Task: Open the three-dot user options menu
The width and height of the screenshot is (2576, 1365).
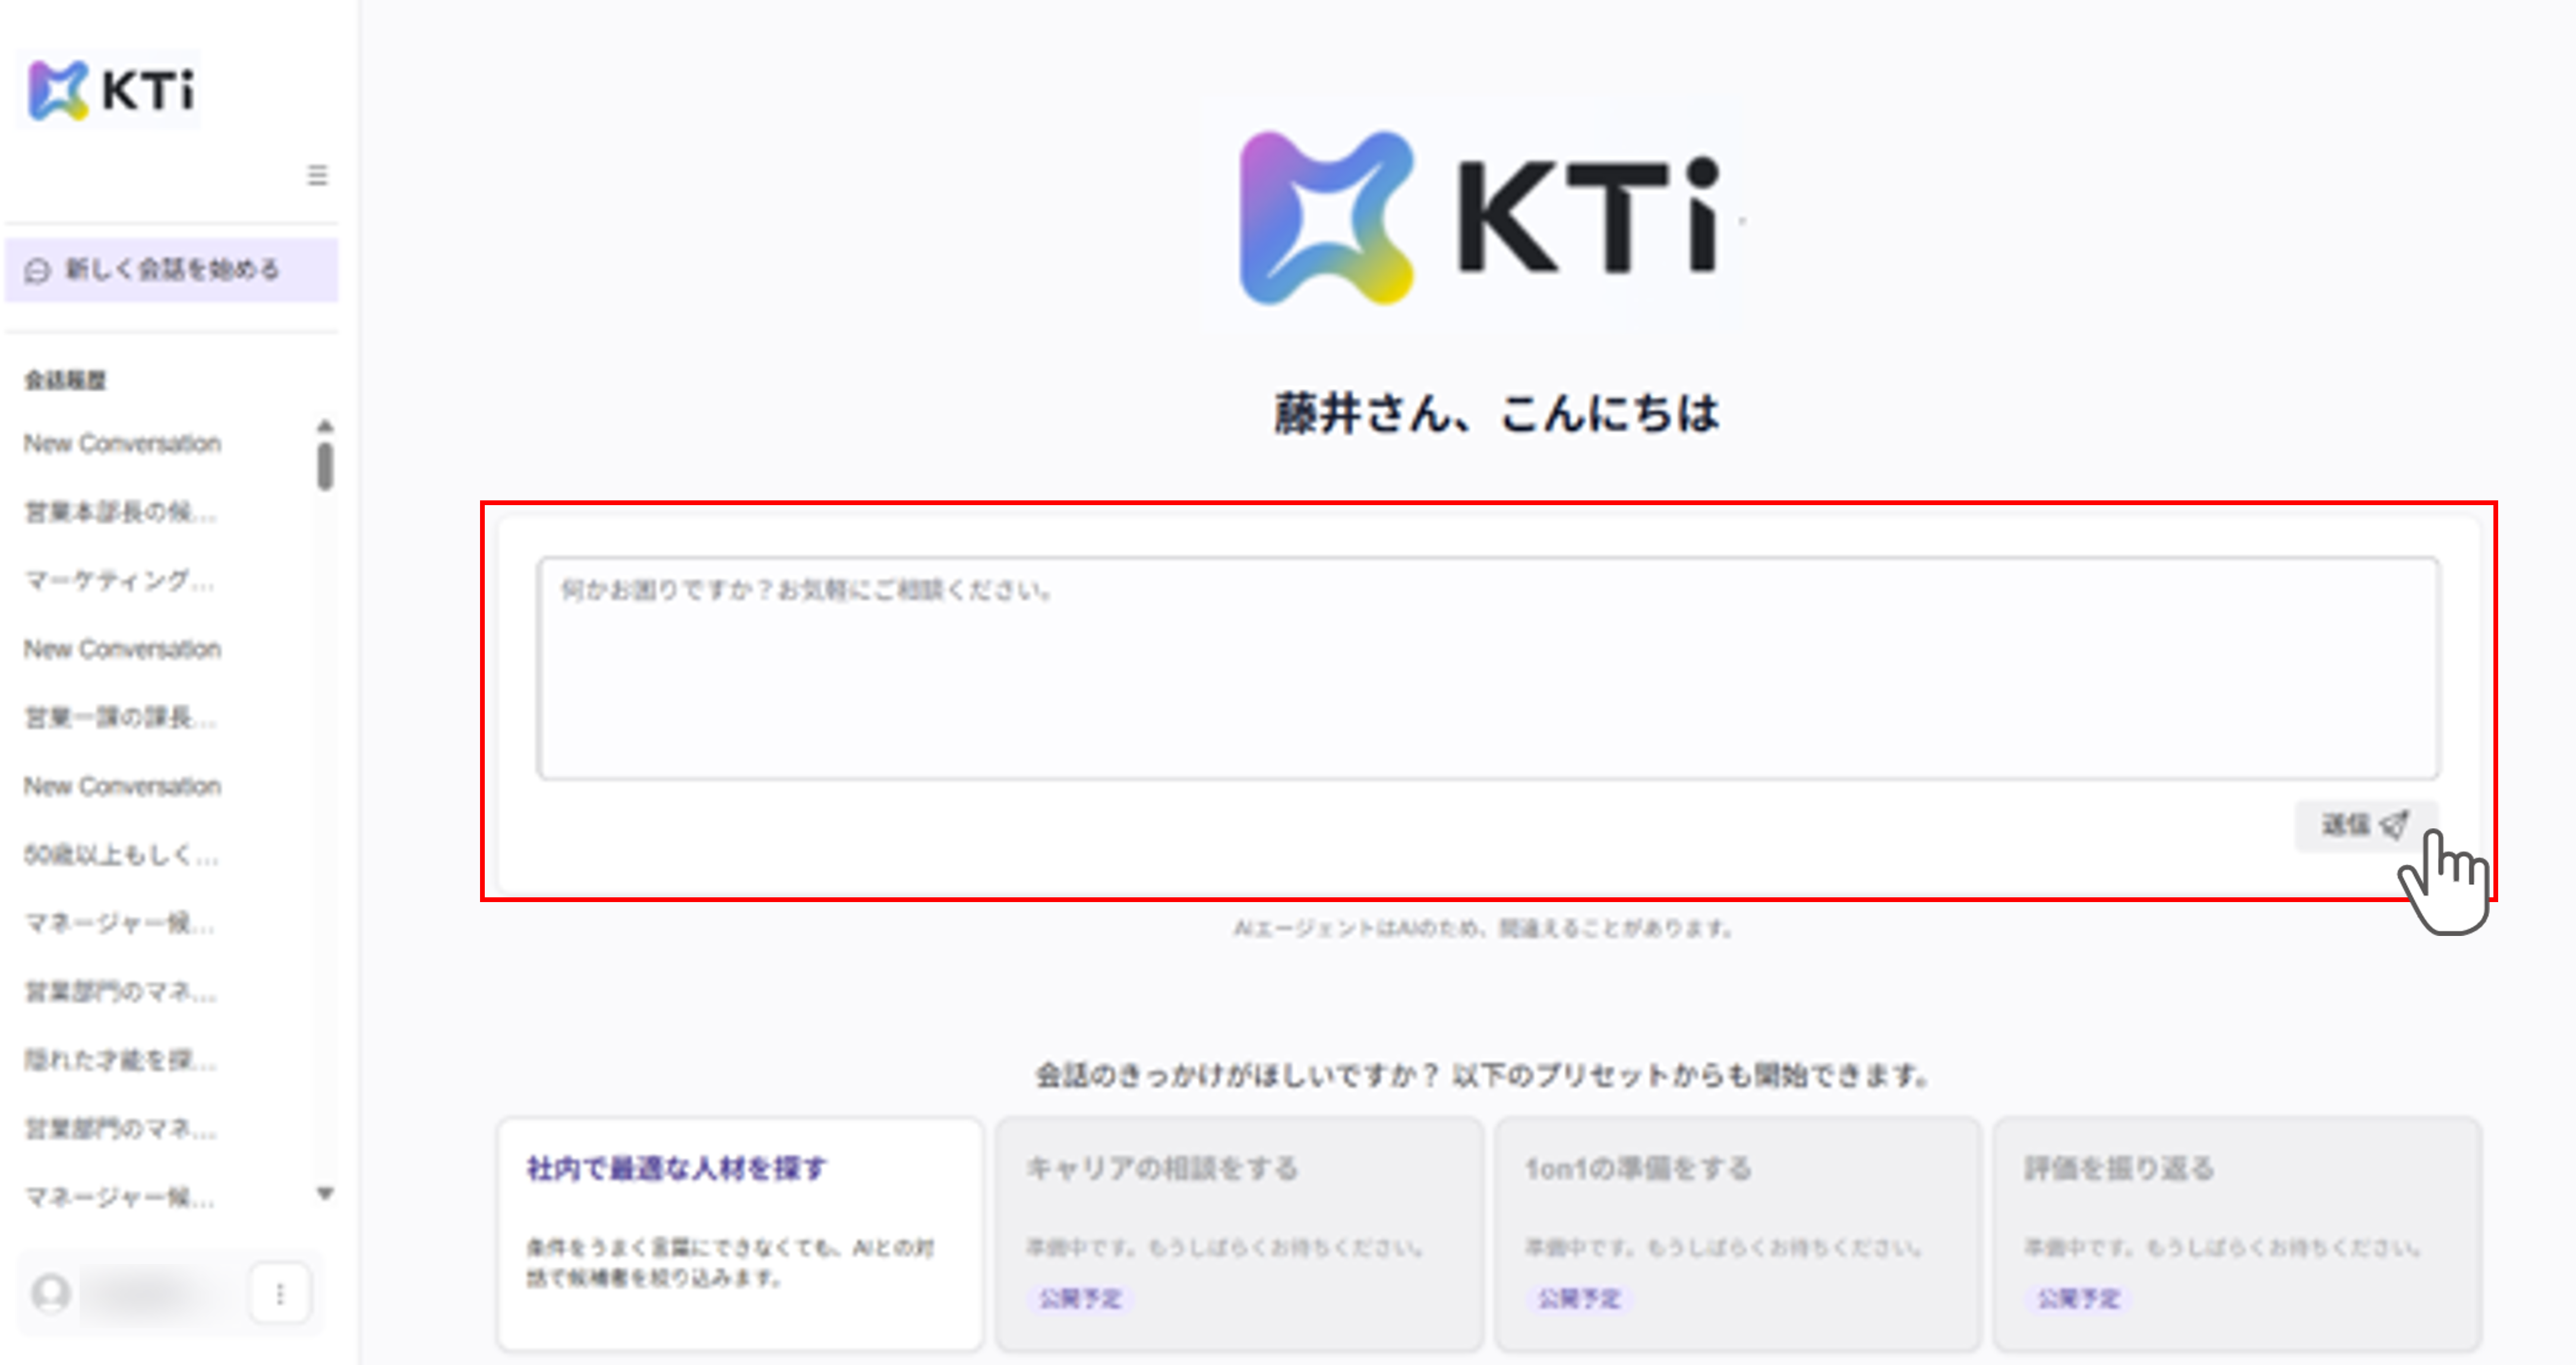Action: coord(280,1294)
